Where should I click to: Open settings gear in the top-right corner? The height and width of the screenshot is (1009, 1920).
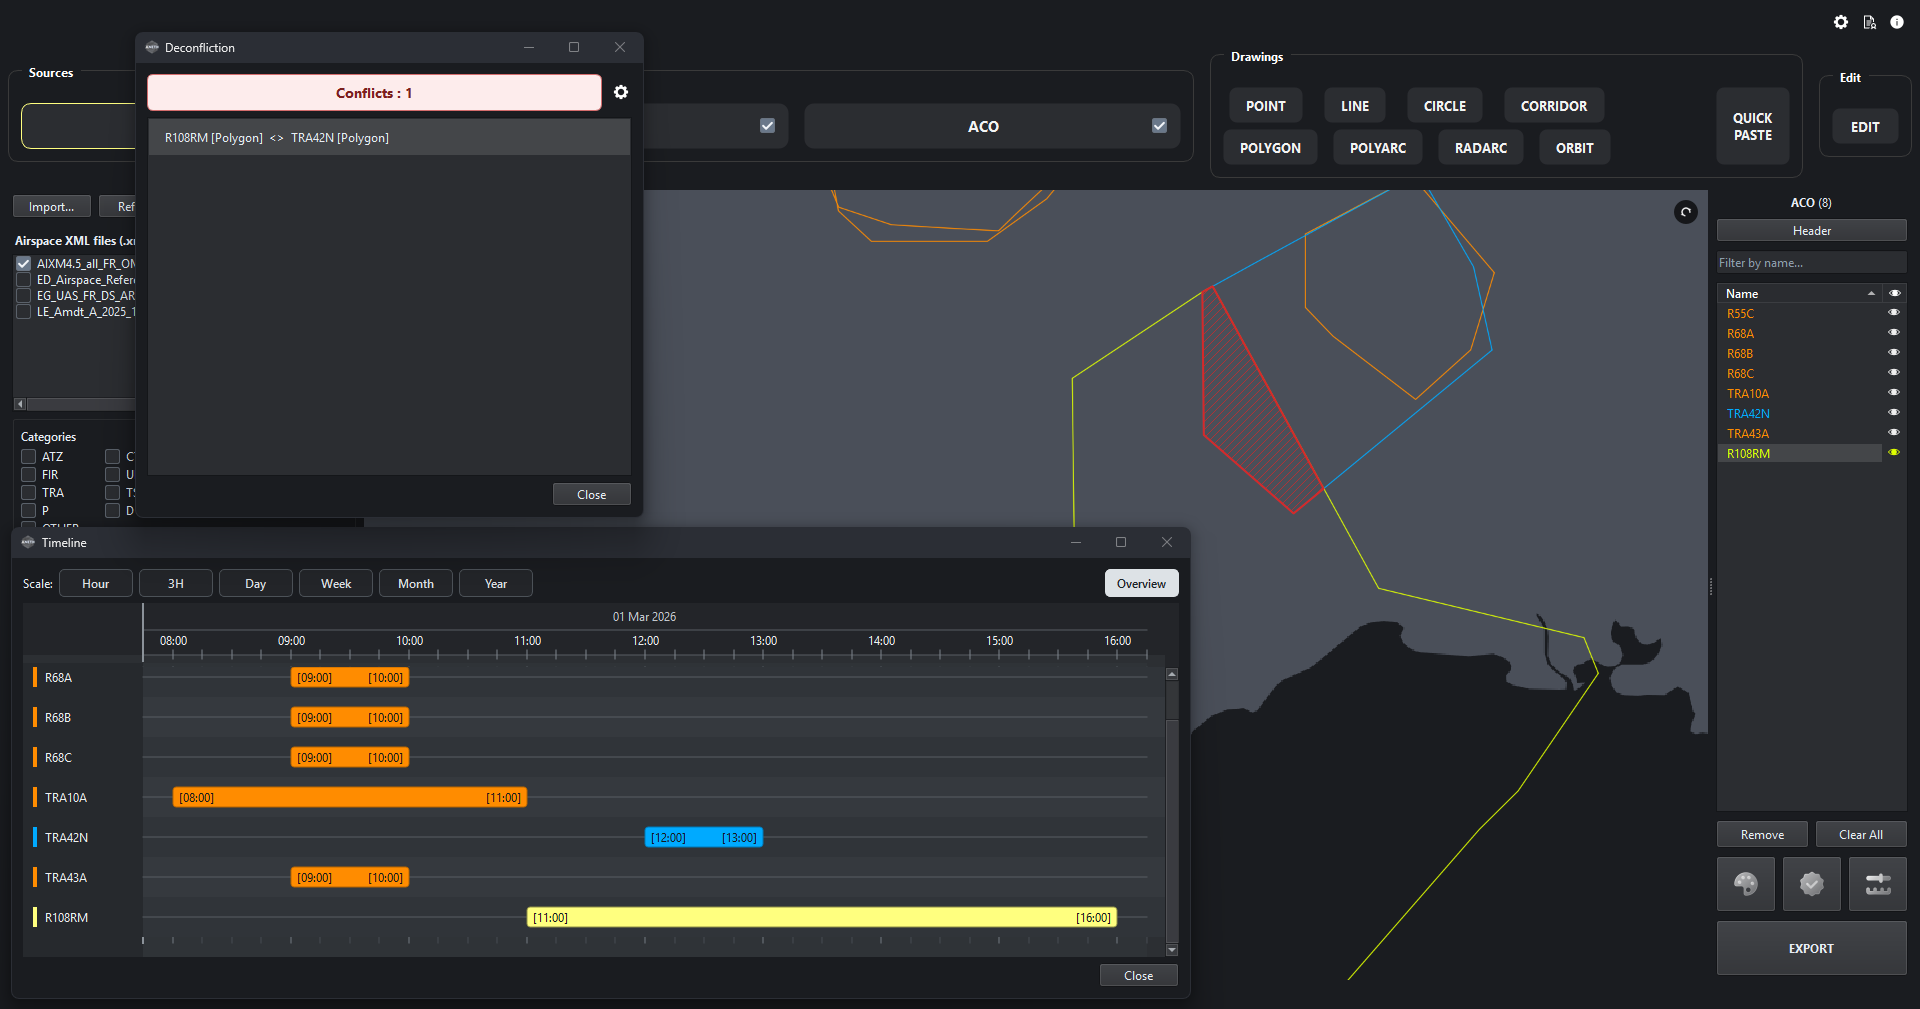[1841, 22]
